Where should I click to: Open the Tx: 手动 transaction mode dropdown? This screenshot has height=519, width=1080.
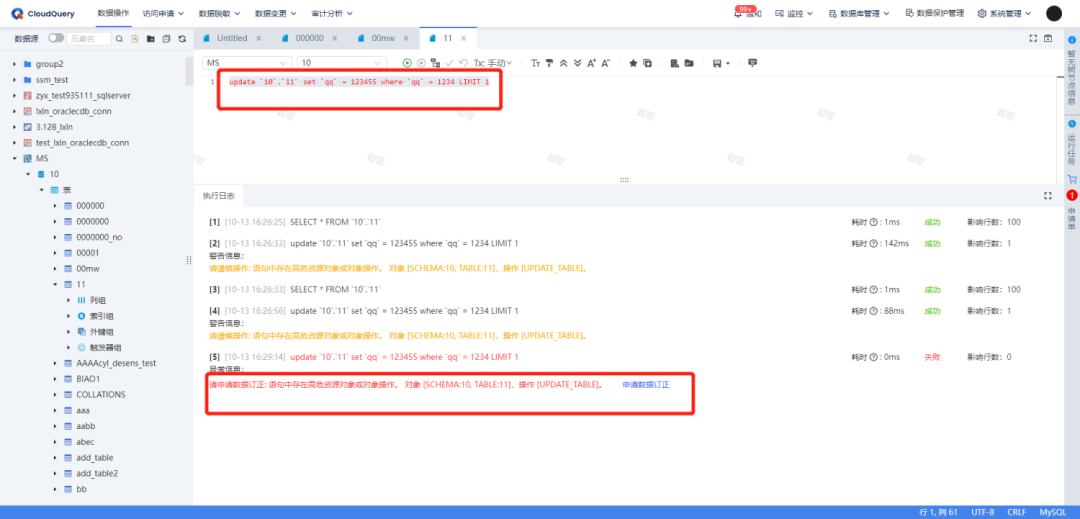[x=493, y=63]
